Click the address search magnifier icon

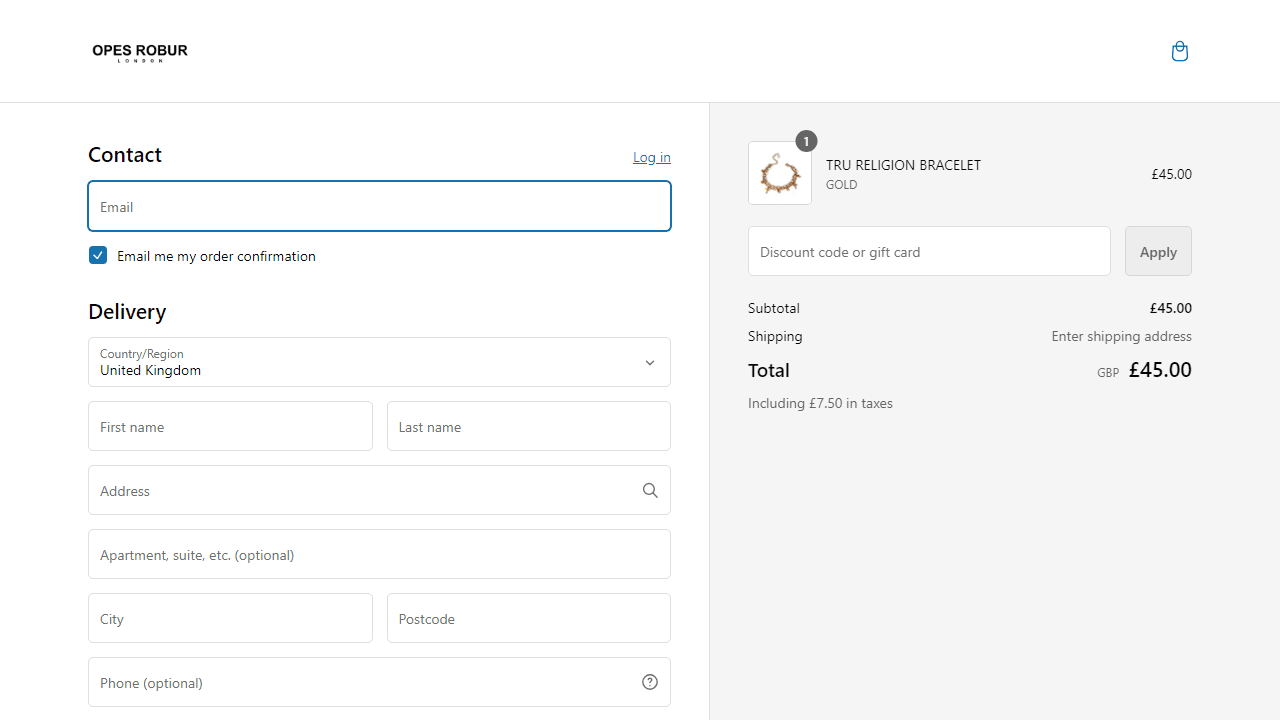click(x=650, y=490)
